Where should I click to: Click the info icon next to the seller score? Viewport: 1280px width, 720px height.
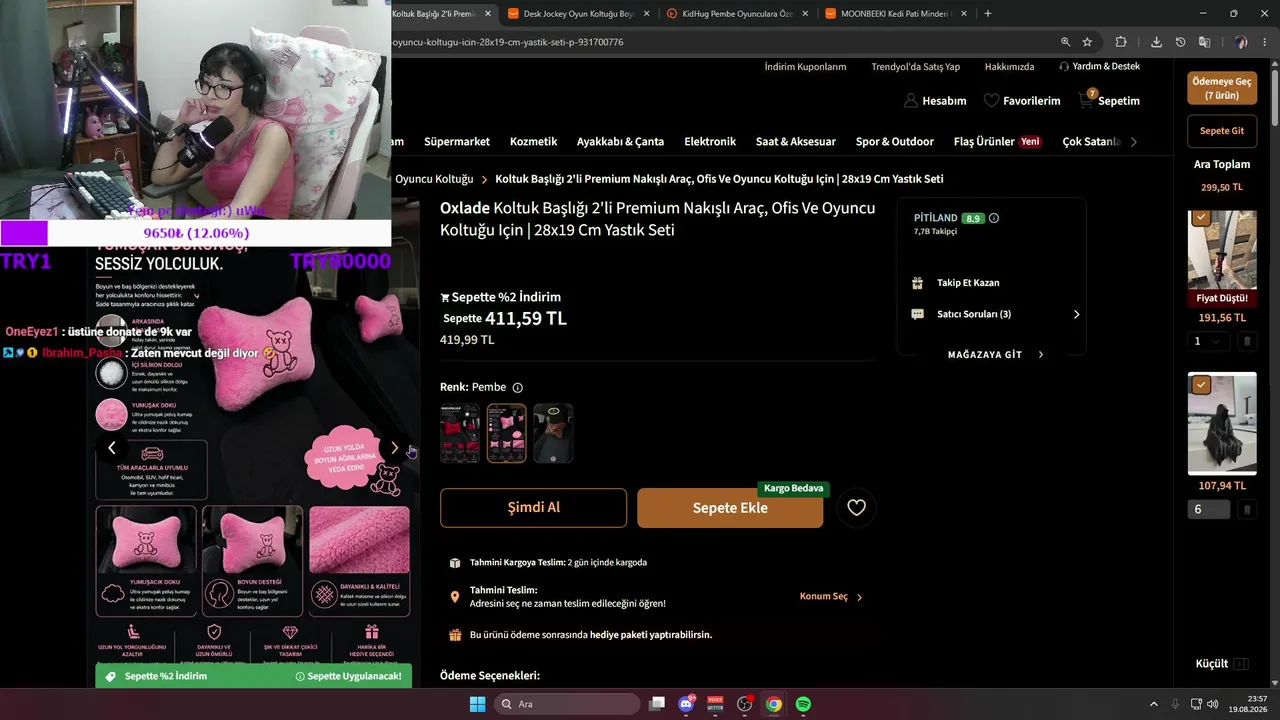994,218
